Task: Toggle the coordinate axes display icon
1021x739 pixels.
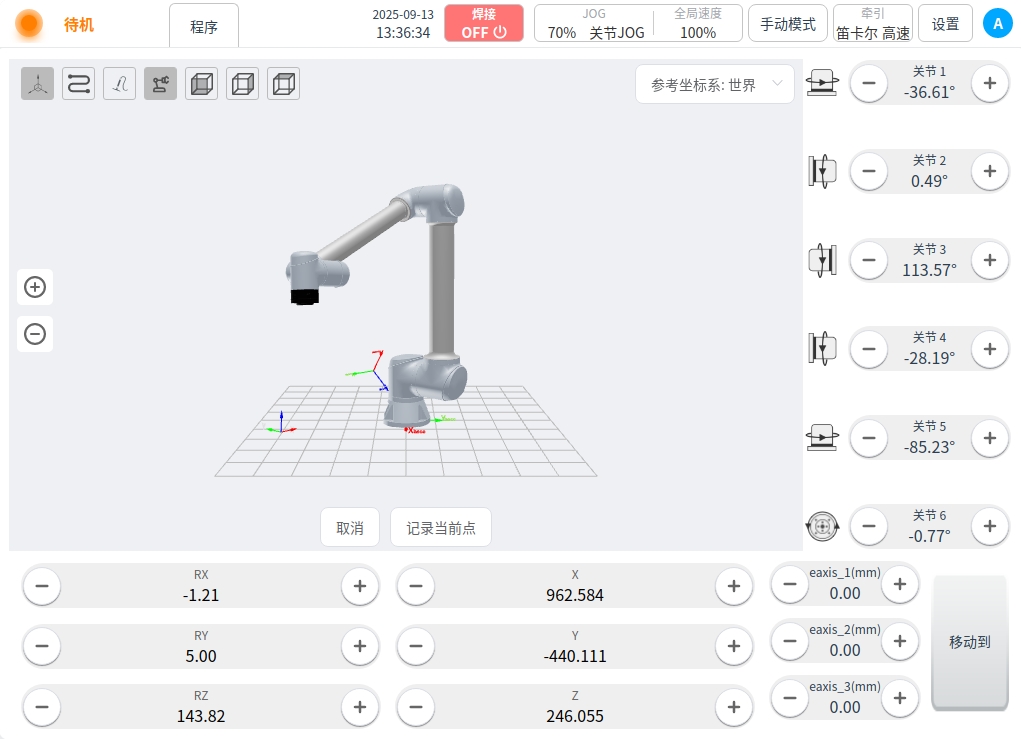Action: [38, 84]
